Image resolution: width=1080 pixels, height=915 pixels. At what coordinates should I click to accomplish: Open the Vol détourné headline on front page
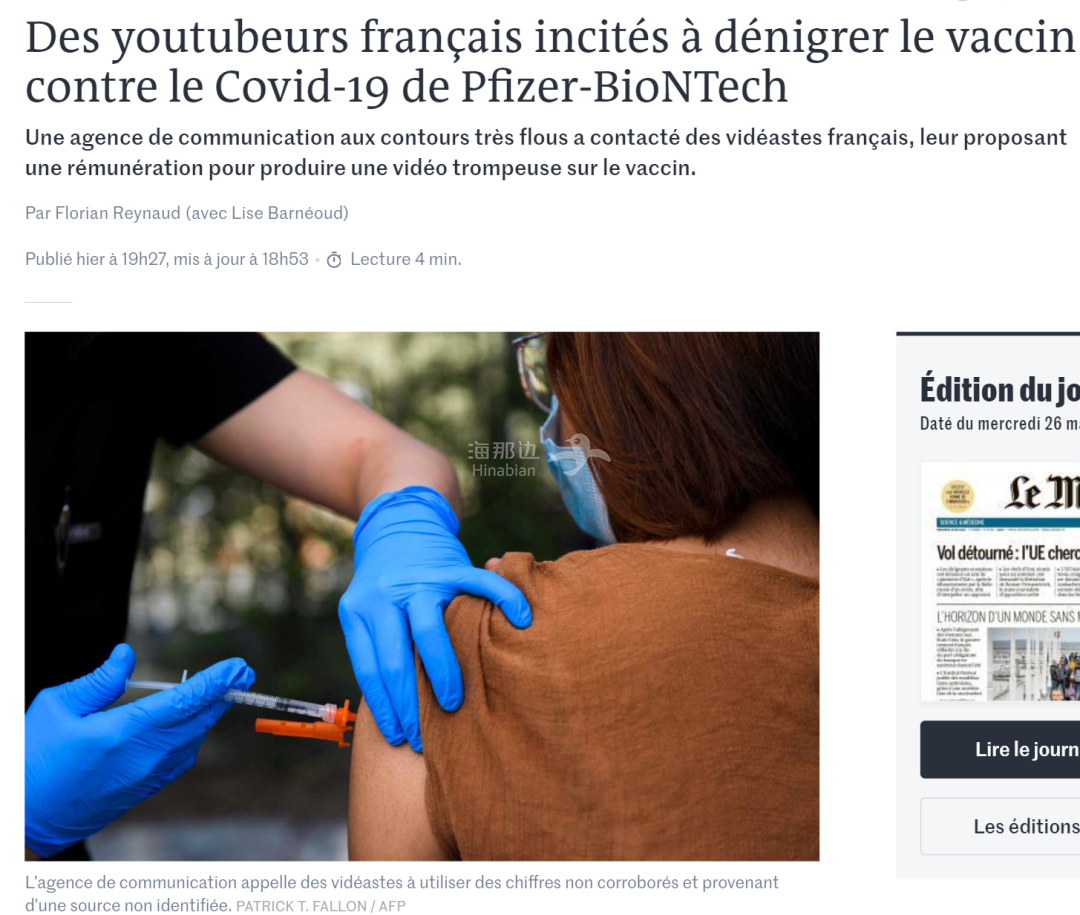[x=1008, y=553]
